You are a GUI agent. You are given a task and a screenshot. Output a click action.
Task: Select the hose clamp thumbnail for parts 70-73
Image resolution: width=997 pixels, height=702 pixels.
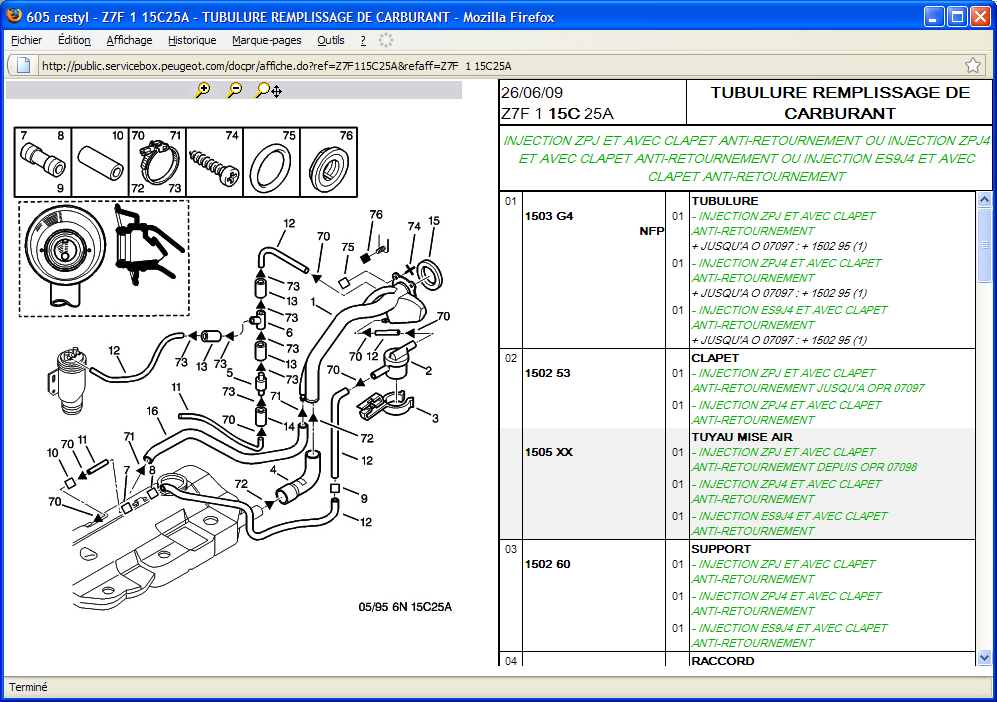158,160
